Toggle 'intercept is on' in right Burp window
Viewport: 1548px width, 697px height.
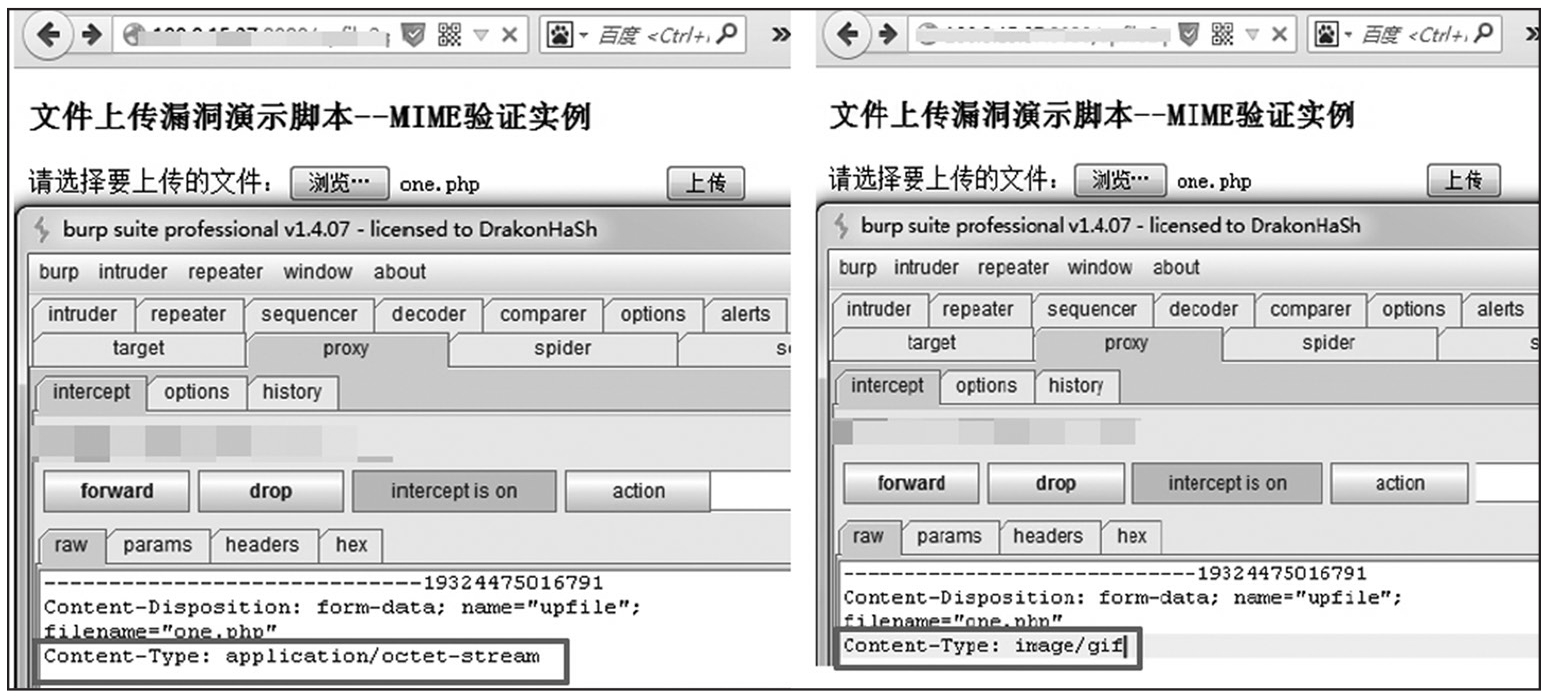[x=1227, y=484]
